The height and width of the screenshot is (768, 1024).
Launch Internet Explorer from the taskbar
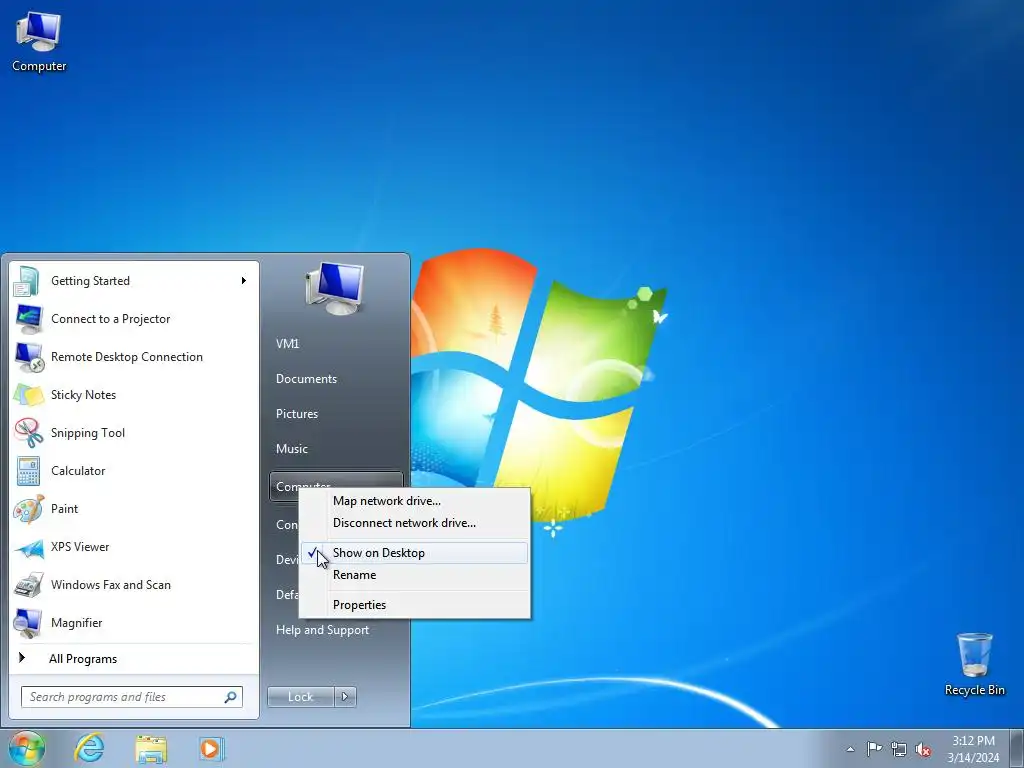pos(89,748)
